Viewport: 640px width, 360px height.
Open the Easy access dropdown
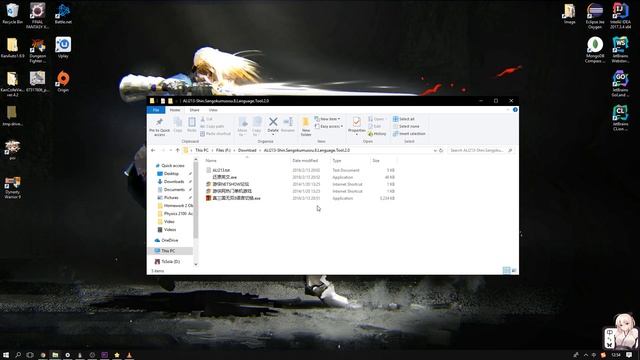(x=329, y=127)
